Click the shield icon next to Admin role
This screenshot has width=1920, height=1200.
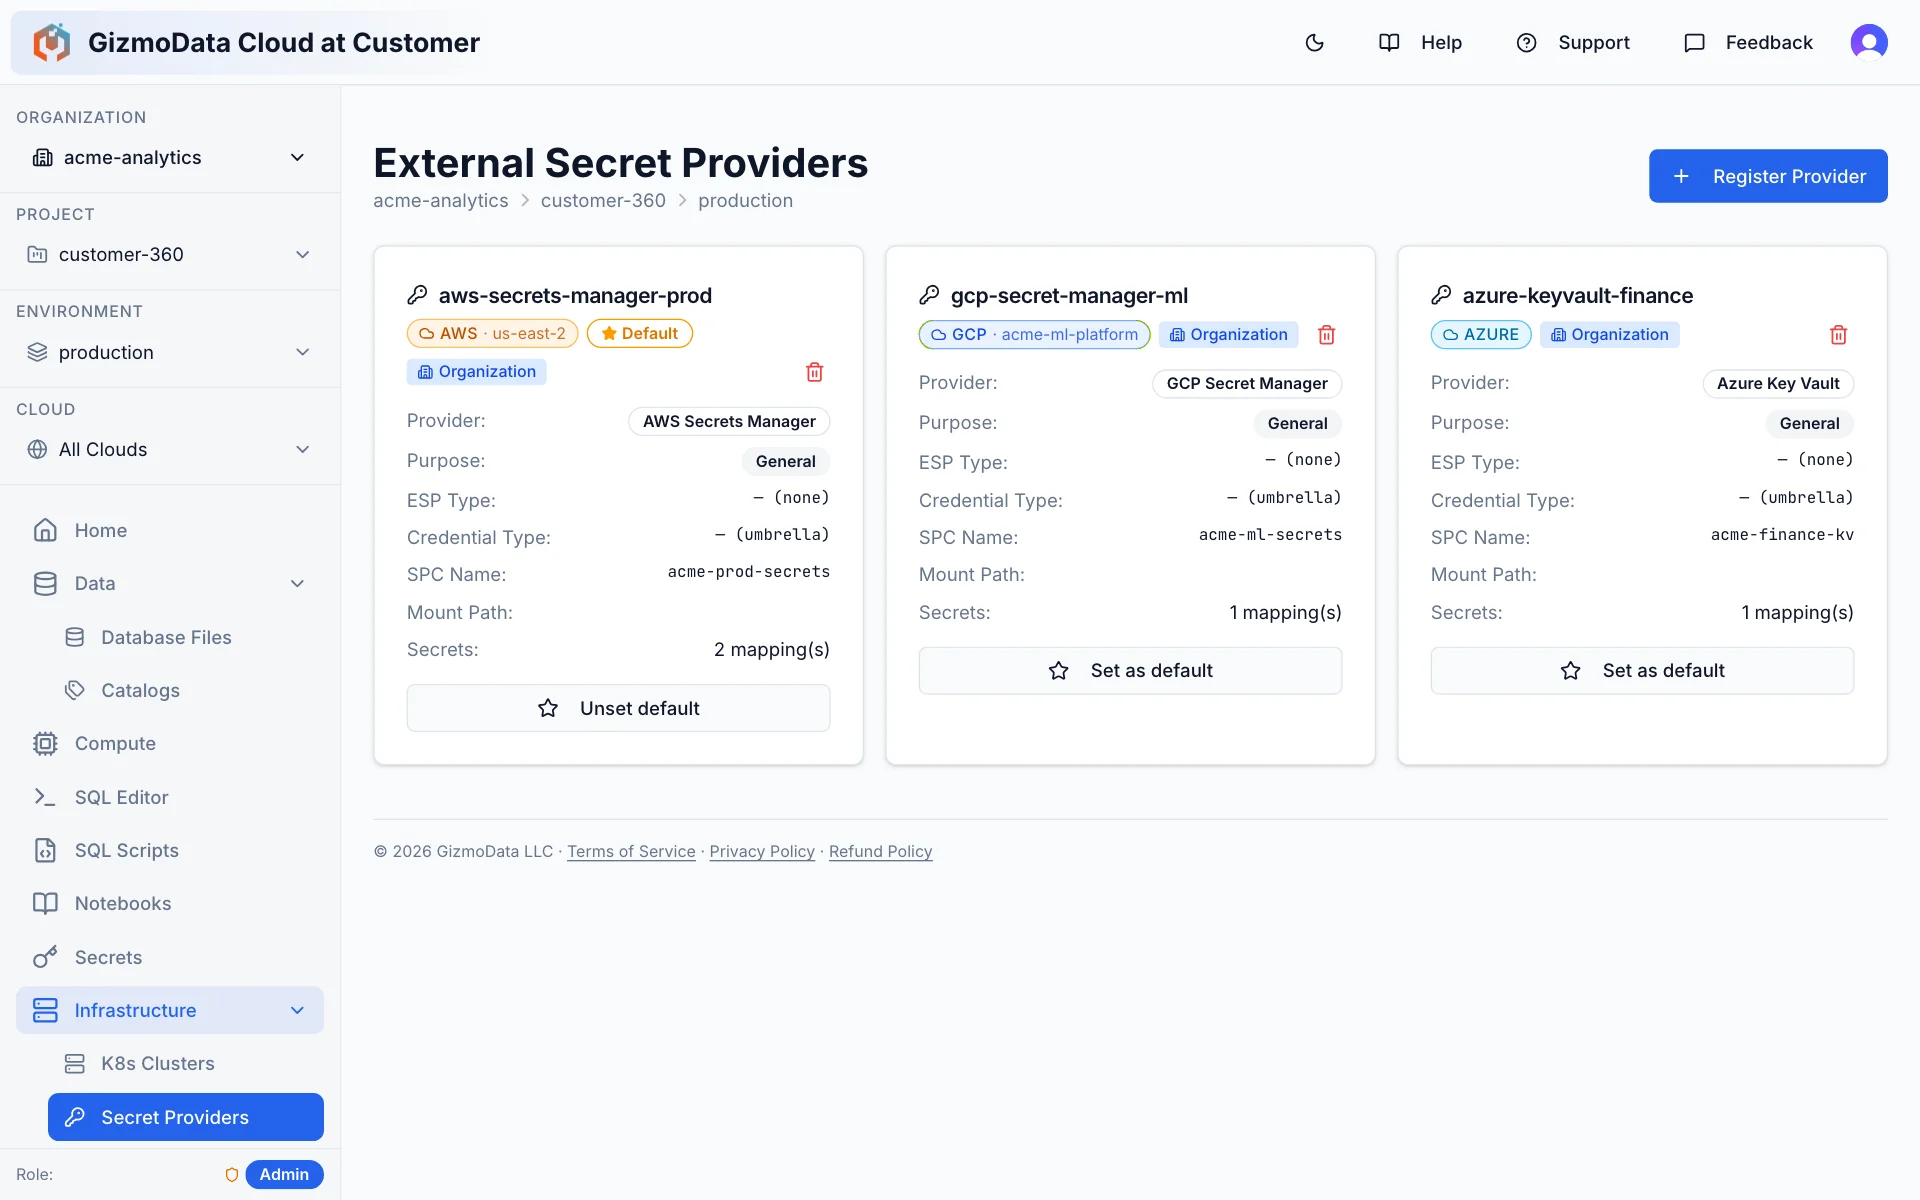tap(231, 1175)
